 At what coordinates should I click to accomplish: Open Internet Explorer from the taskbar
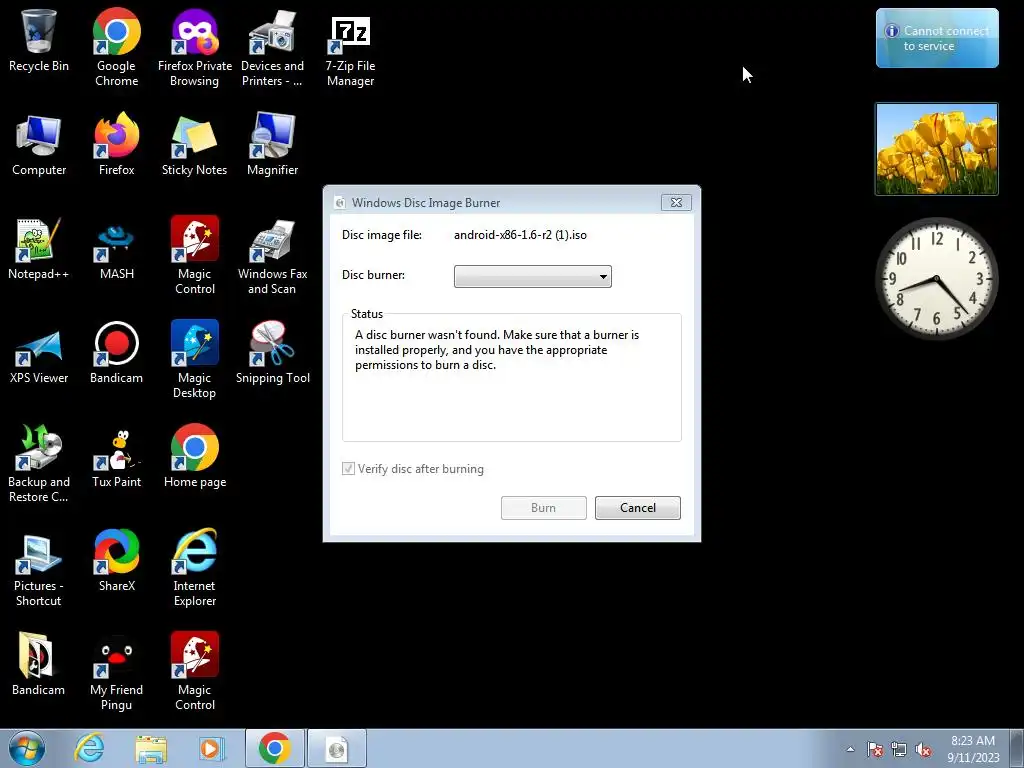pyautogui.click(x=89, y=748)
